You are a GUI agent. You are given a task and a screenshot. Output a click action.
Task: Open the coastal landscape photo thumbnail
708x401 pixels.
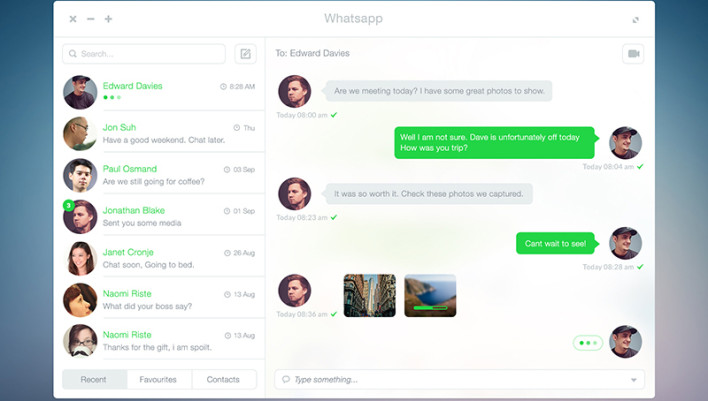[430, 295]
